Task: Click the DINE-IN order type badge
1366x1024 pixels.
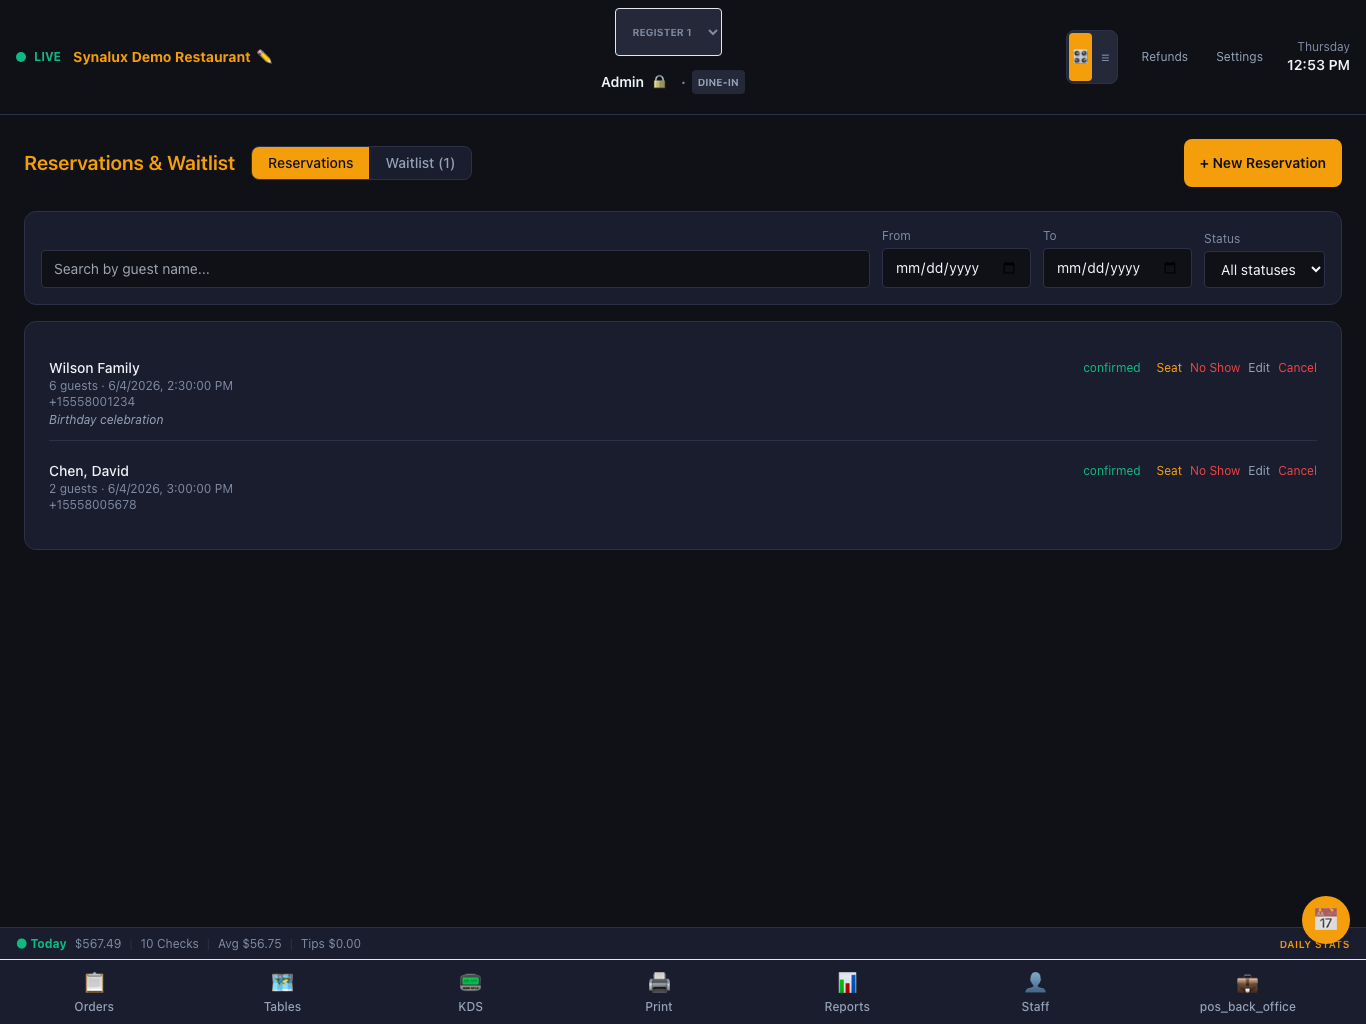Action: pos(718,82)
